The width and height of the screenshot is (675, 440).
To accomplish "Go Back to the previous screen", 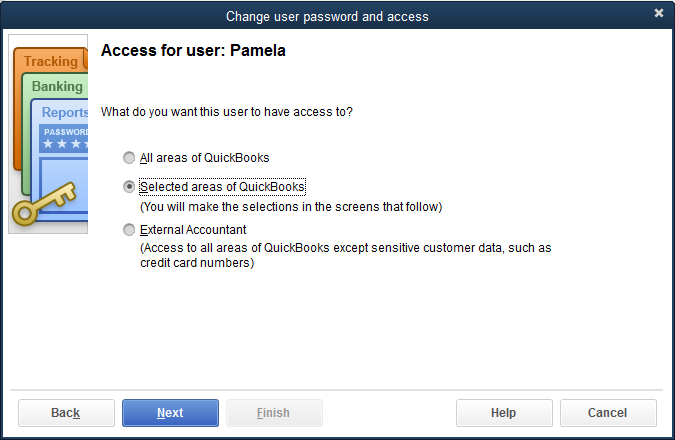I will (66, 413).
